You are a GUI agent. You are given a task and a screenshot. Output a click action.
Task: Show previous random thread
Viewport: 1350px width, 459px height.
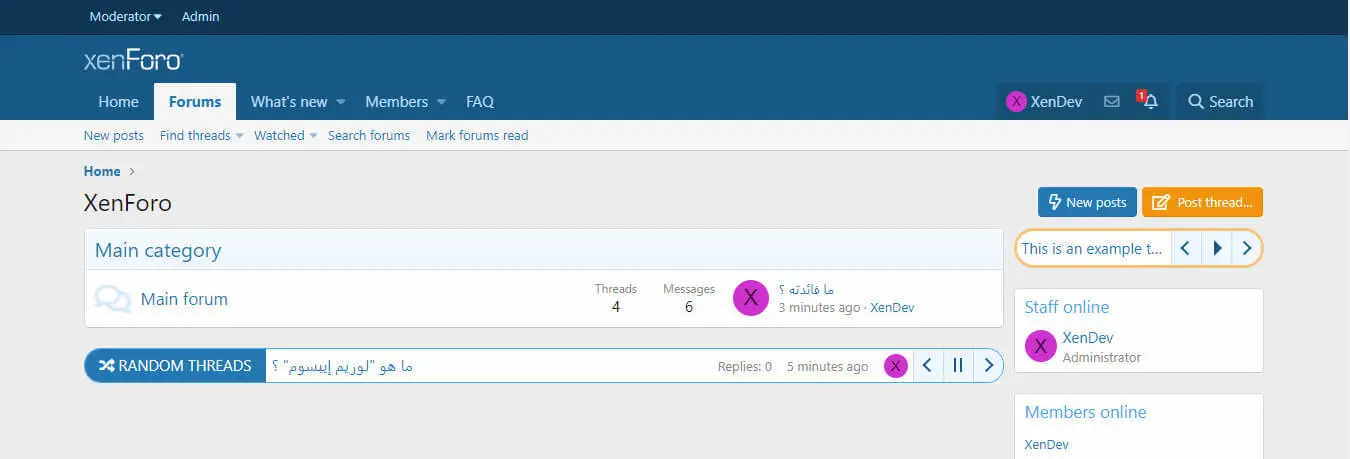927,366
